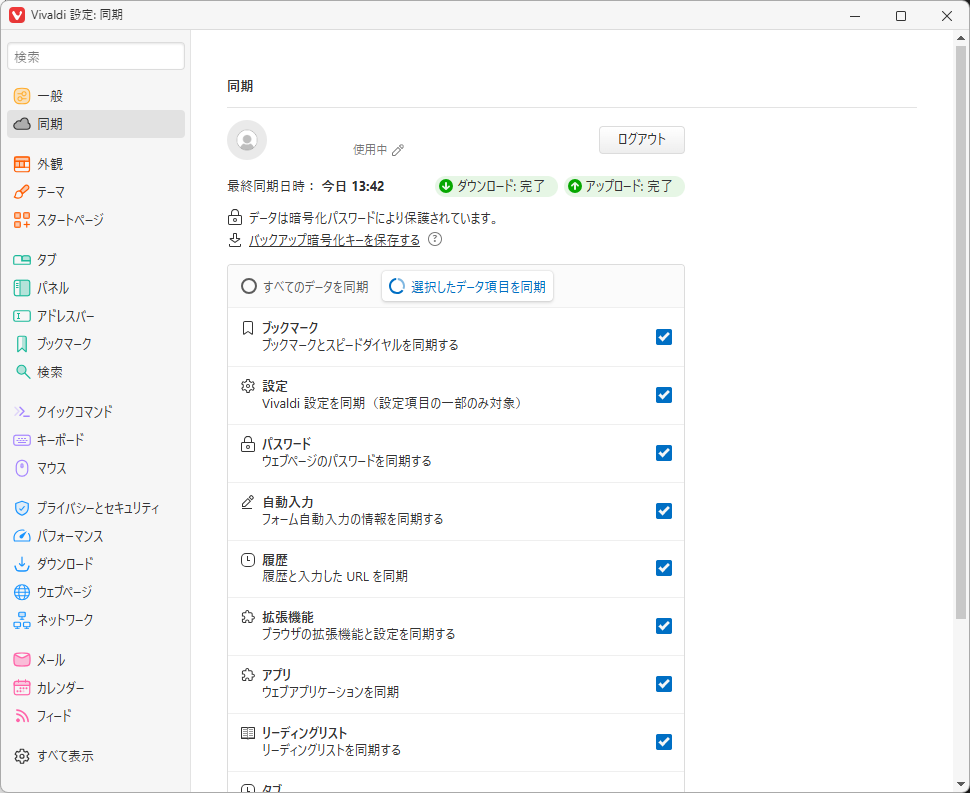Click the clock icon beside the 履歴 row
The width and height of the screenshot is (970, 793).
[x=247, y=560]
